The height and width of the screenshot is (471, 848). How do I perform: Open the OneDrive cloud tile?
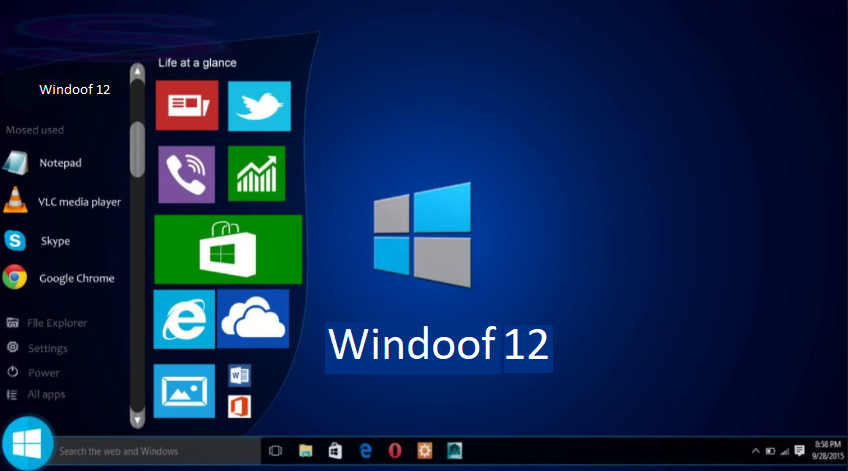tap(253, 319)
